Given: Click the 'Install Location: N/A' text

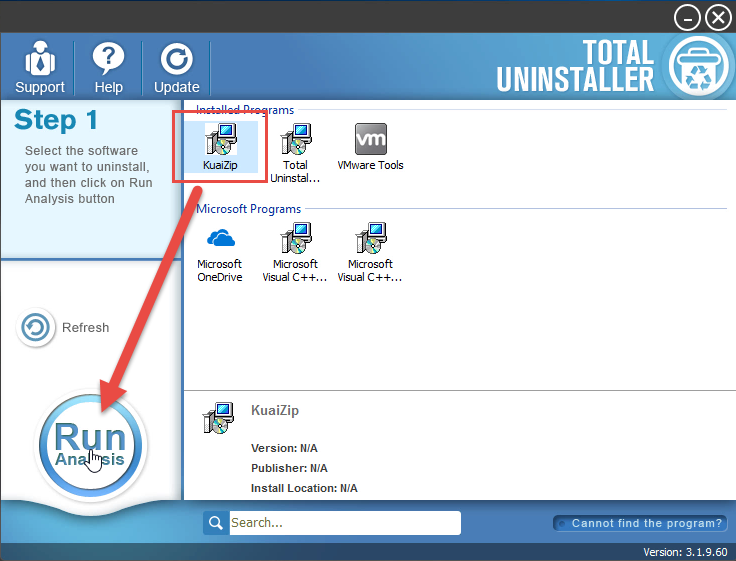Looking at the screenshot, I should [304, 488].
